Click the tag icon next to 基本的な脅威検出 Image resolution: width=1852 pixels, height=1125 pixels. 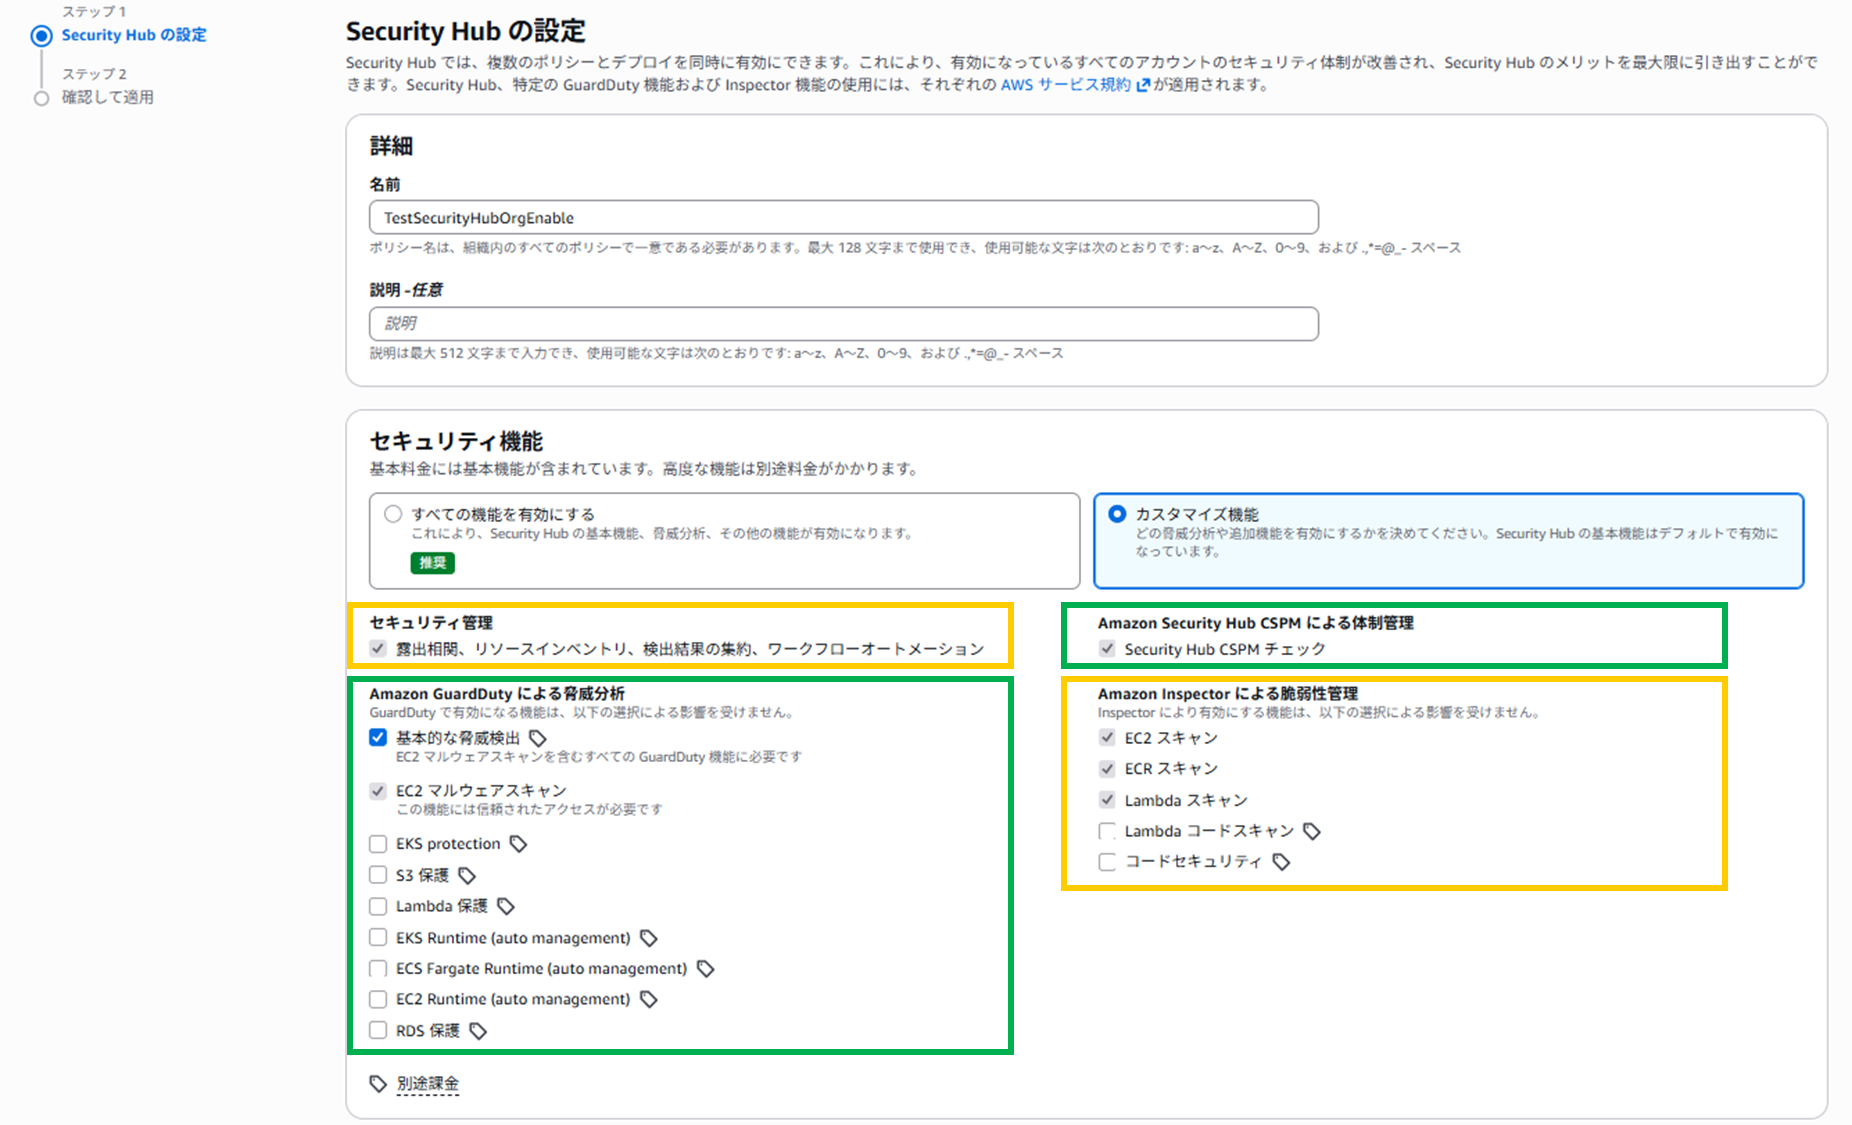(538, 738)
